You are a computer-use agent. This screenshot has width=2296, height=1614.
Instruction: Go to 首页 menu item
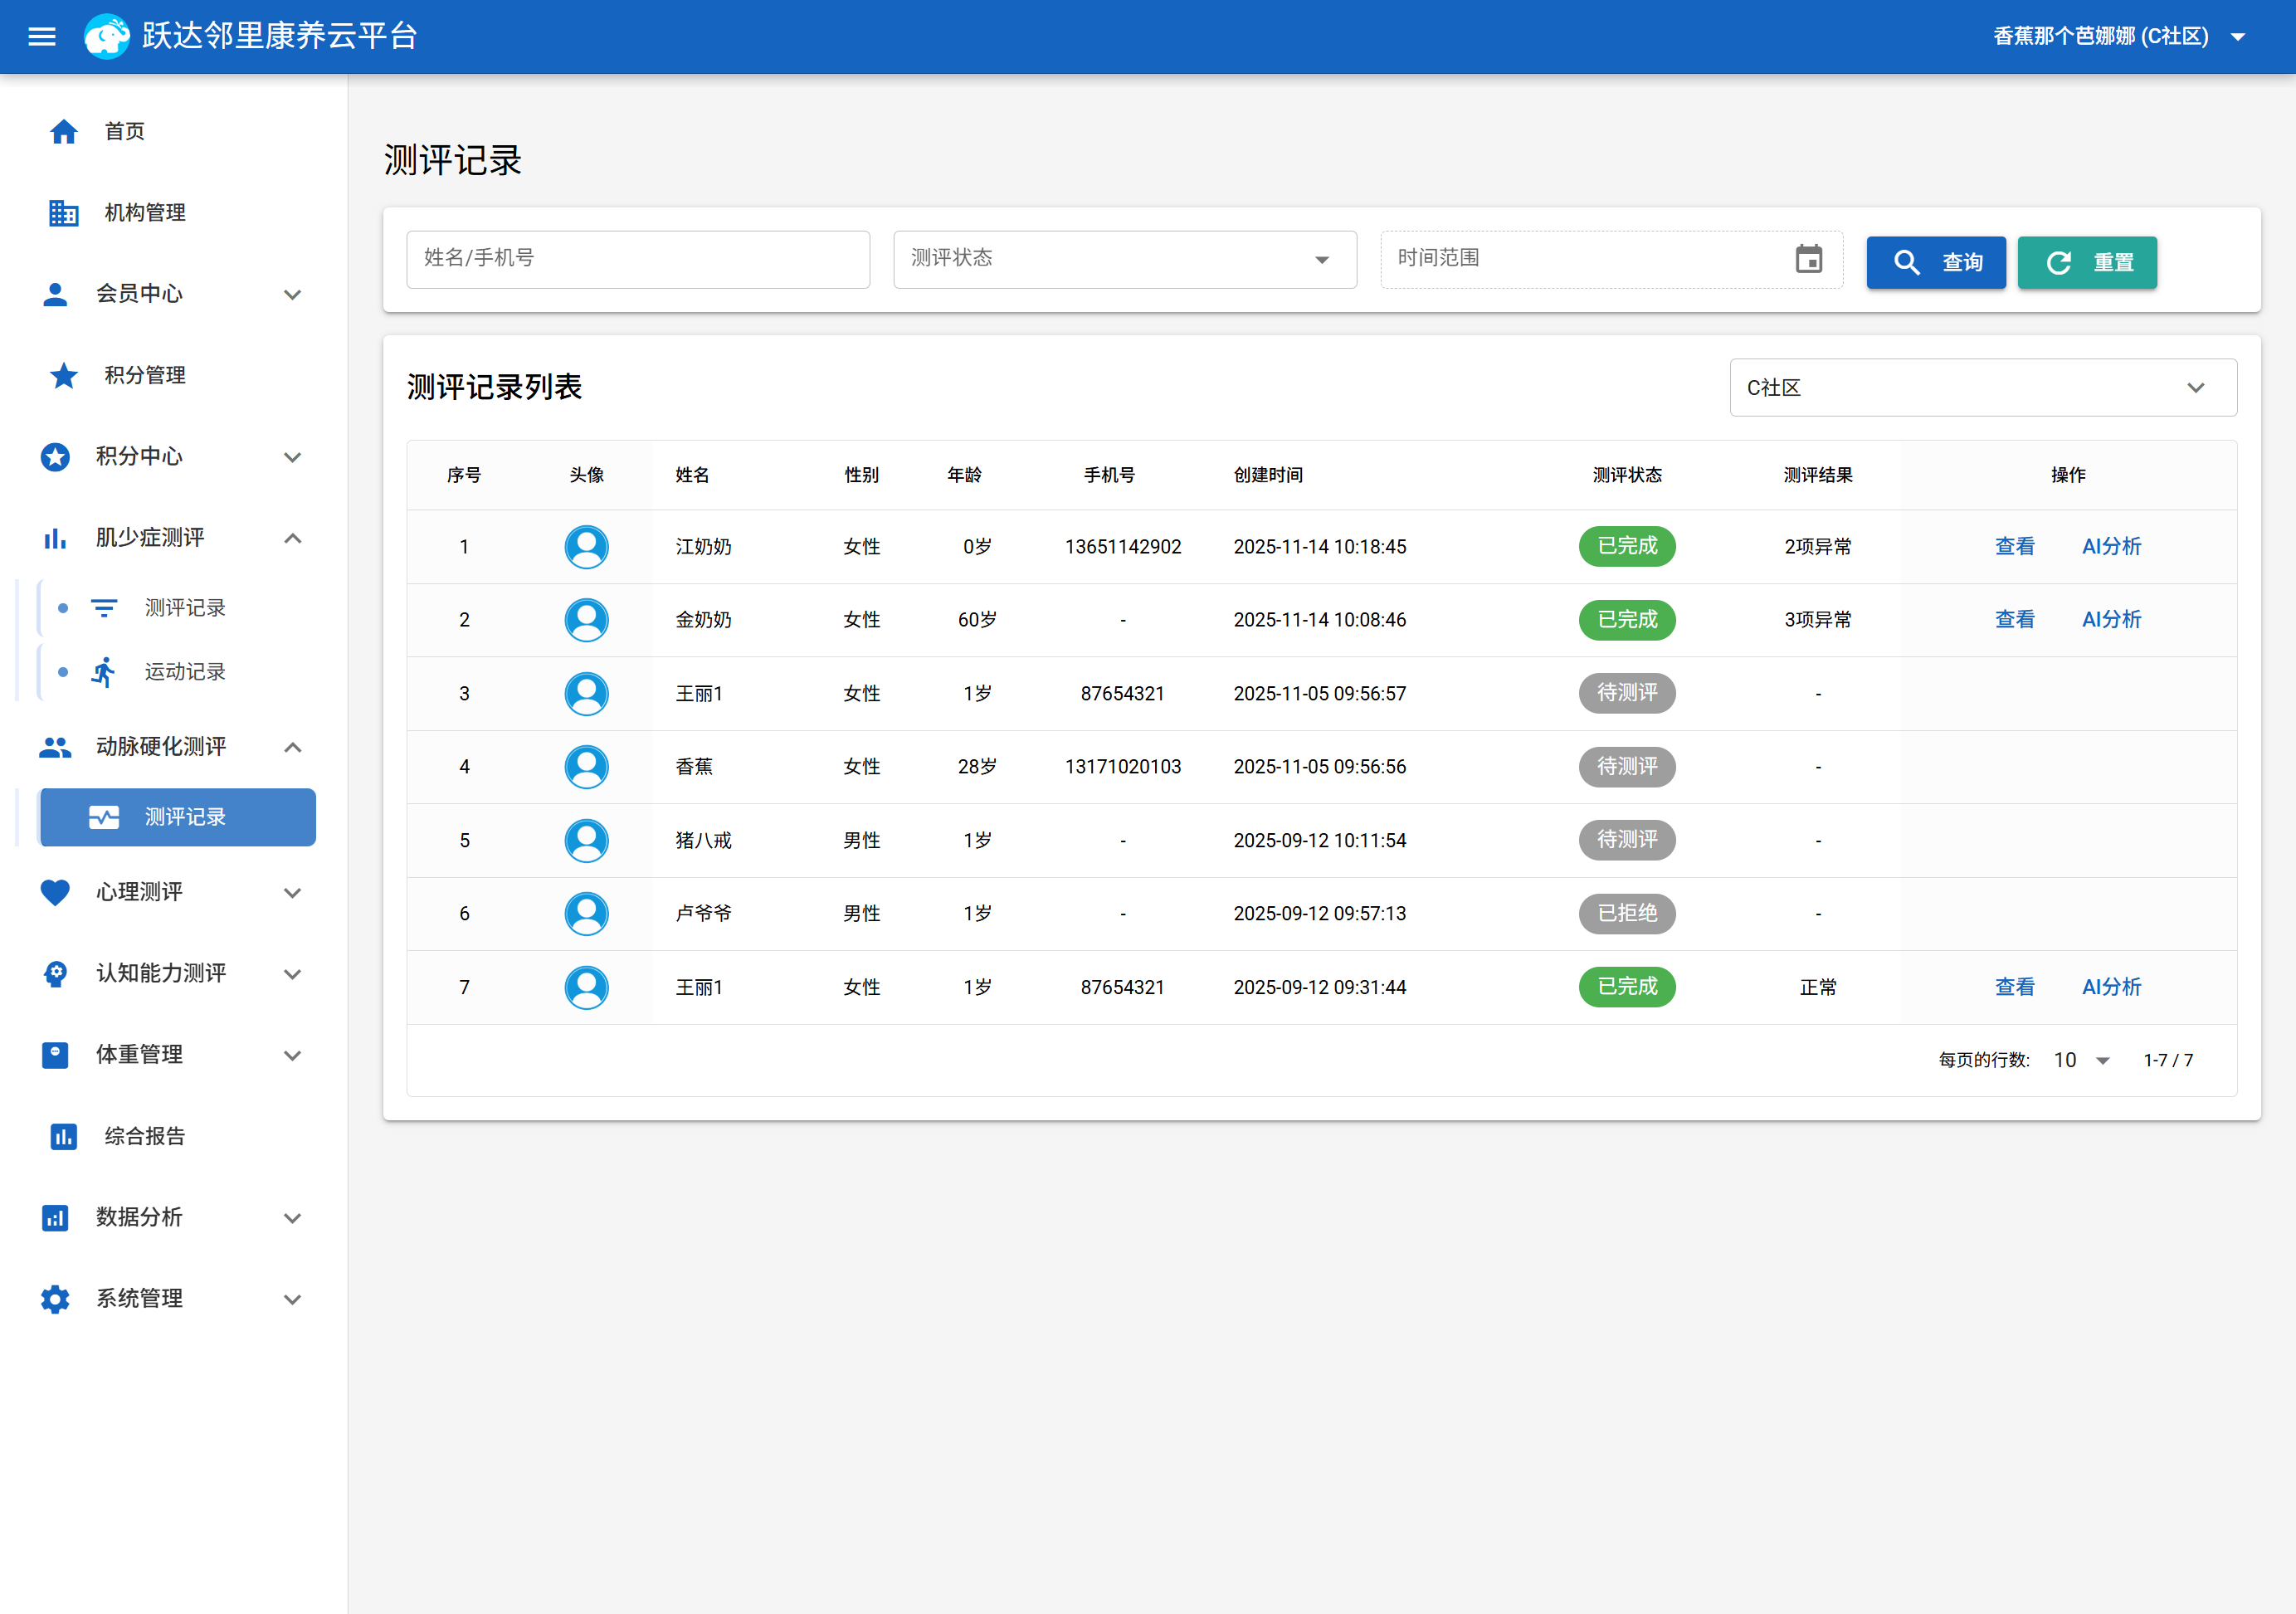pos(176,132)
